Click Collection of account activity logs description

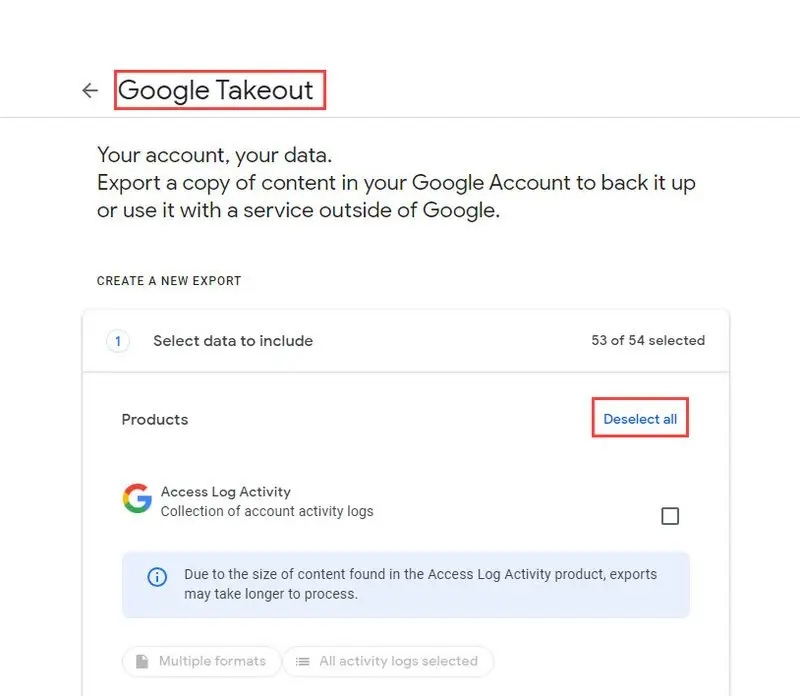(267, 511)
